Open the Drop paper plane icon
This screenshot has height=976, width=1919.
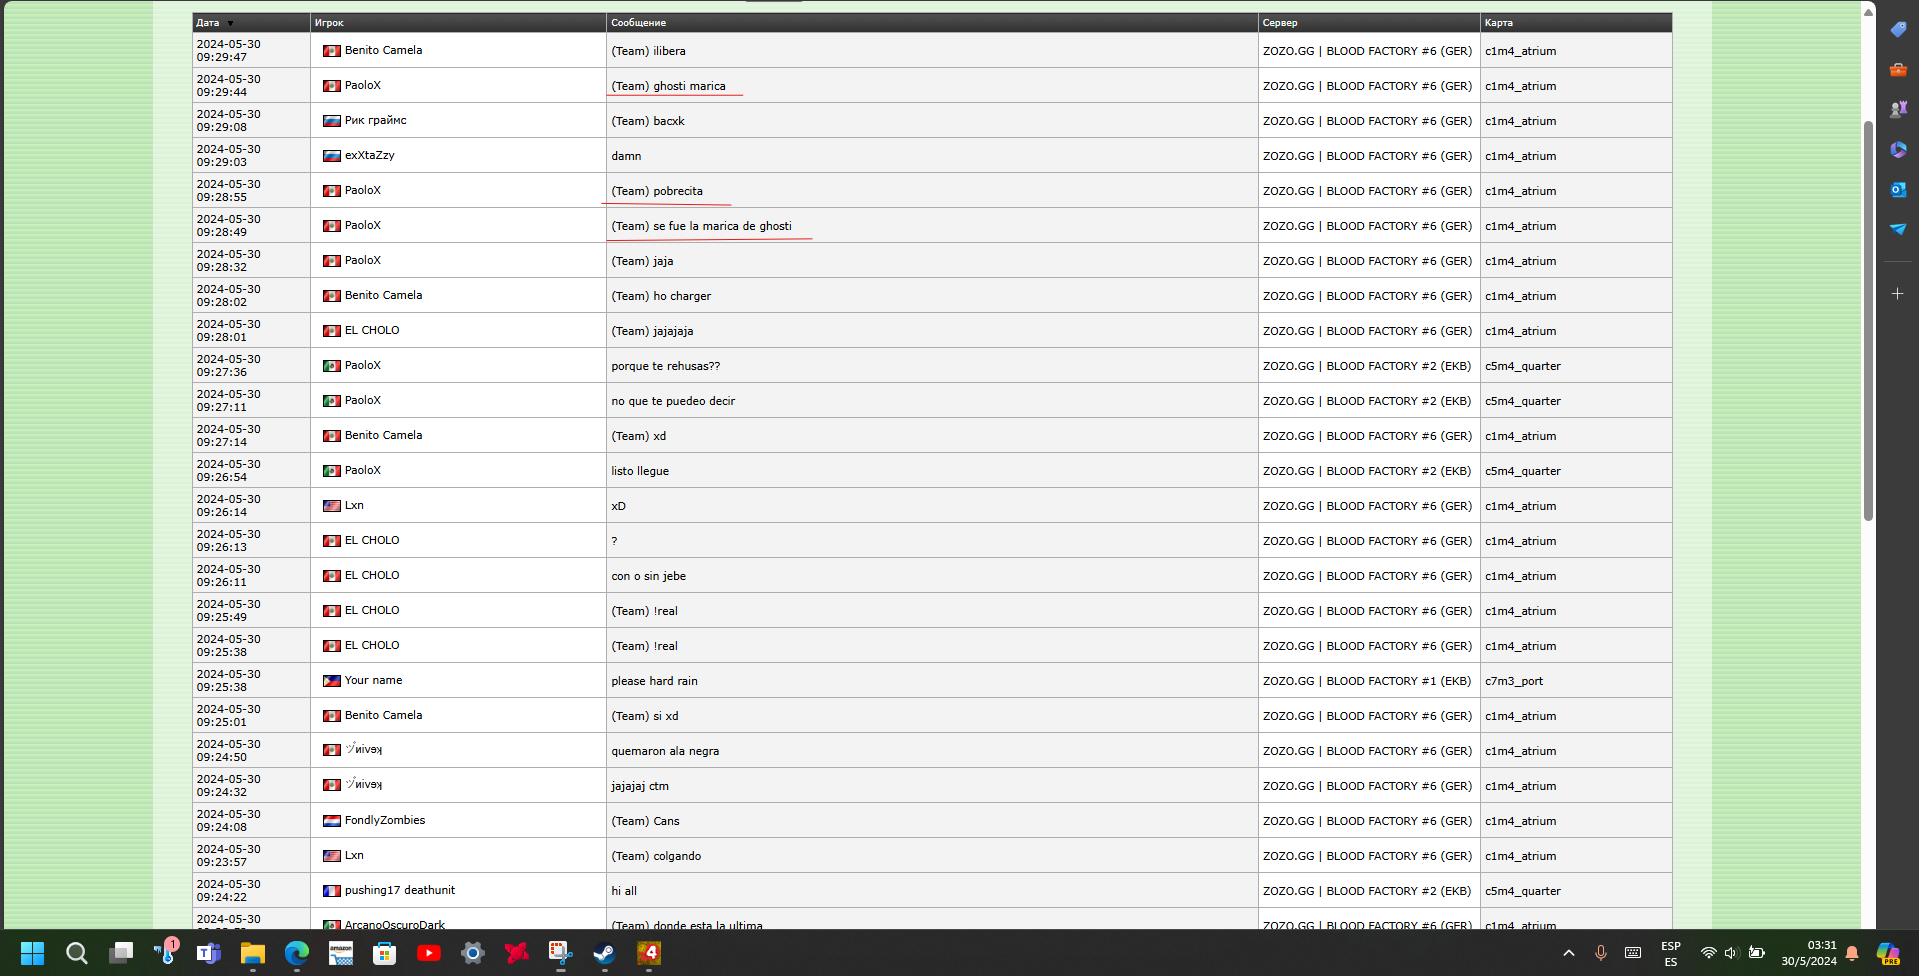point(1898,229)
